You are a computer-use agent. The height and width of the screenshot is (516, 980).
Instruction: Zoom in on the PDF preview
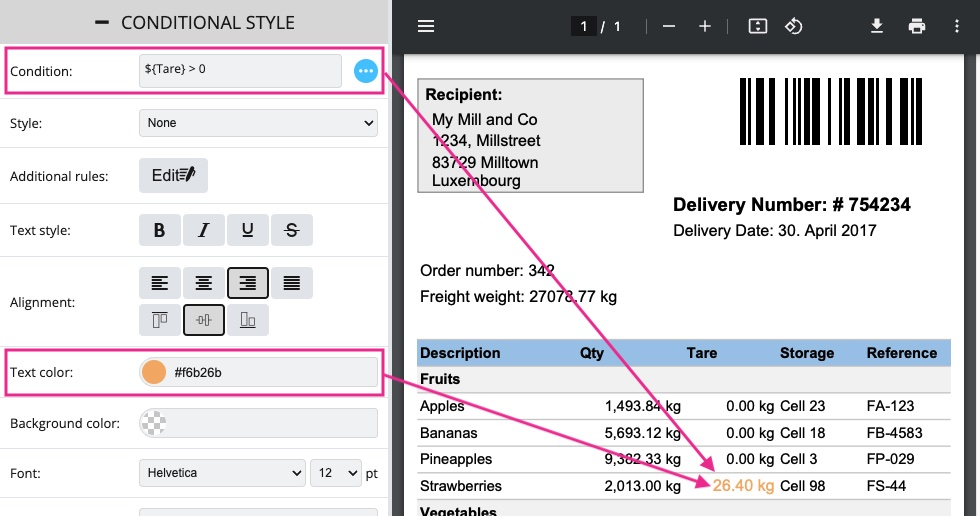(x=705, y=26)
